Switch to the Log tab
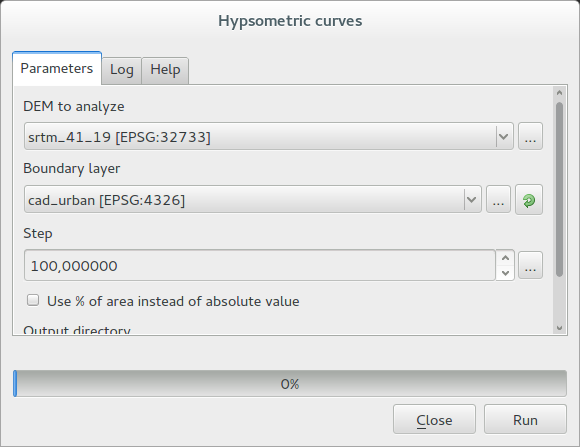This screenshot has height=447, width=580. tap(122, 70)
